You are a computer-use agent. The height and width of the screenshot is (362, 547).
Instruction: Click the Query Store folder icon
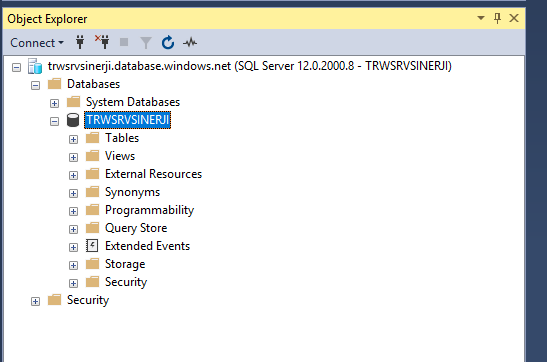pyautogui.click(x=92, y=228)
